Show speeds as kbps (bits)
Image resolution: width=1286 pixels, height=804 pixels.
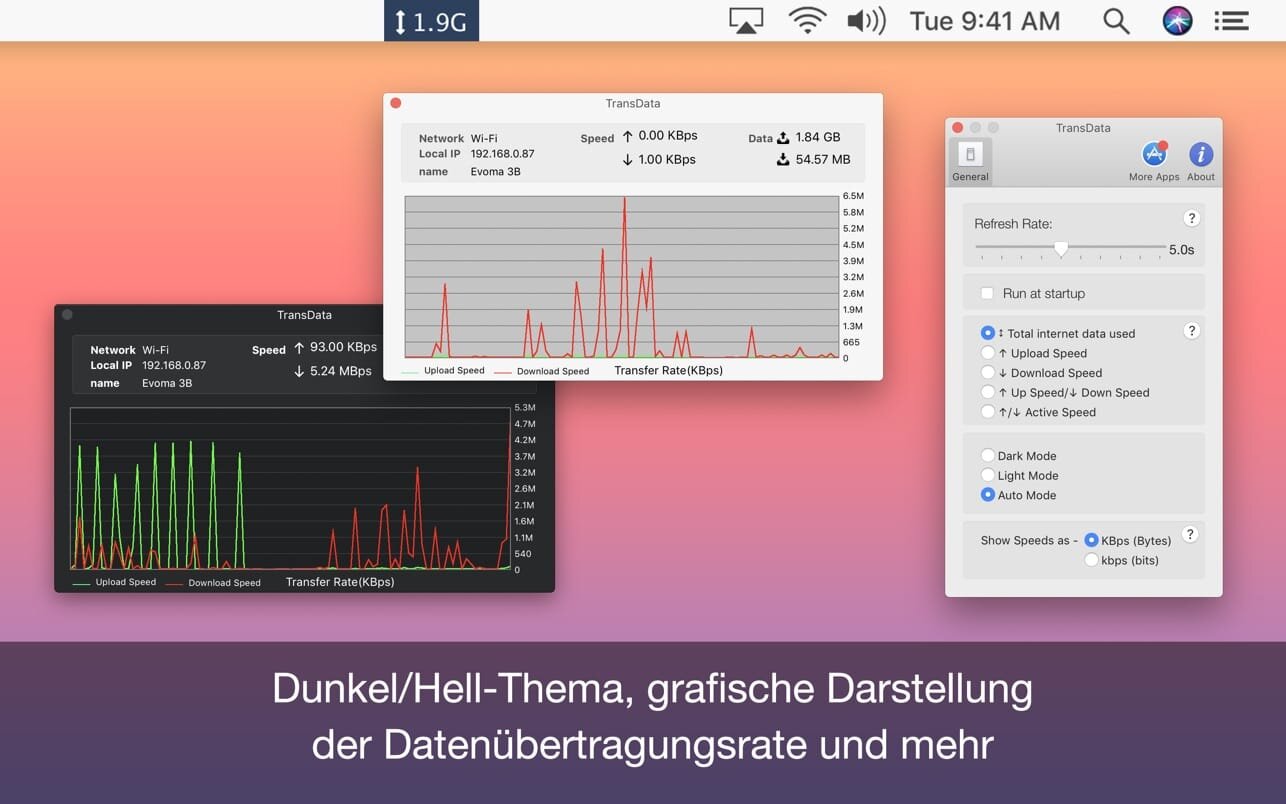[x=1091, y=561]
